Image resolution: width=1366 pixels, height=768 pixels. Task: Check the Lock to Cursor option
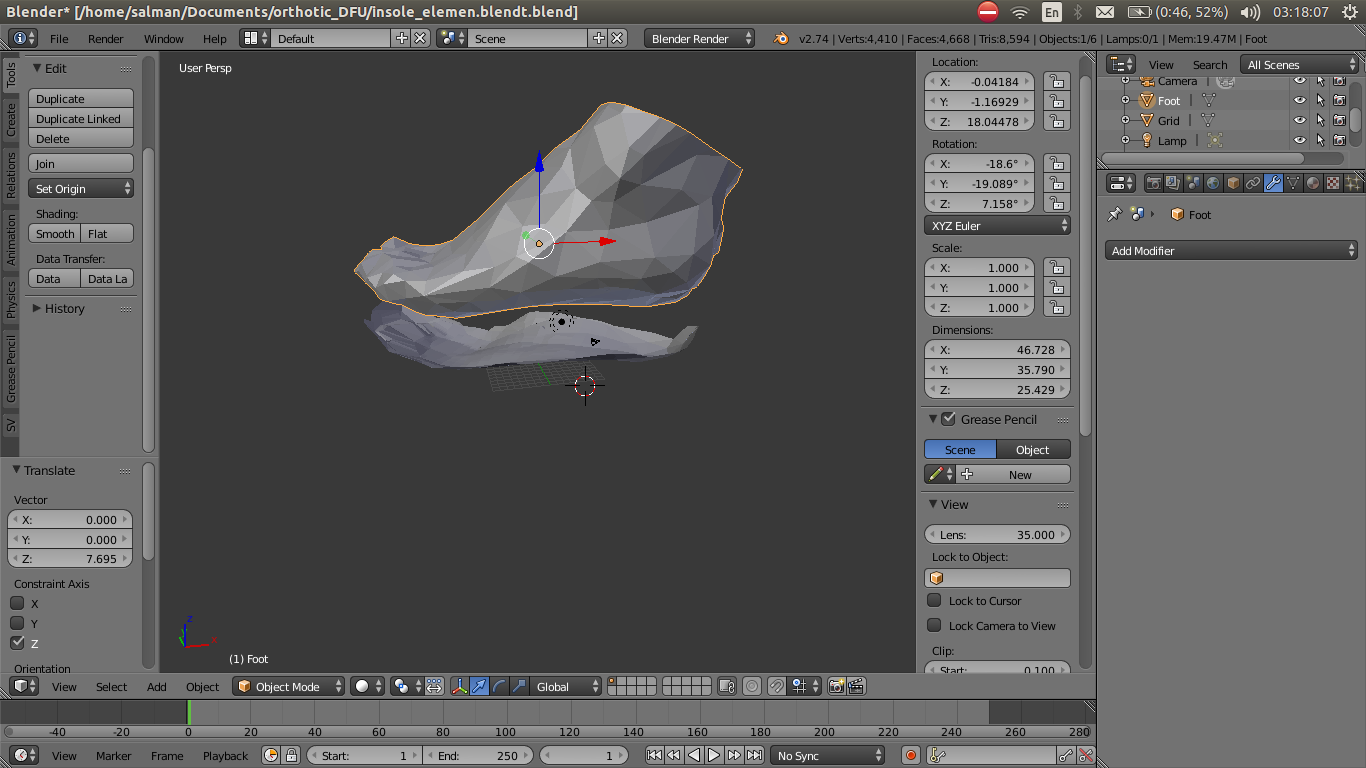coord(934,601)
